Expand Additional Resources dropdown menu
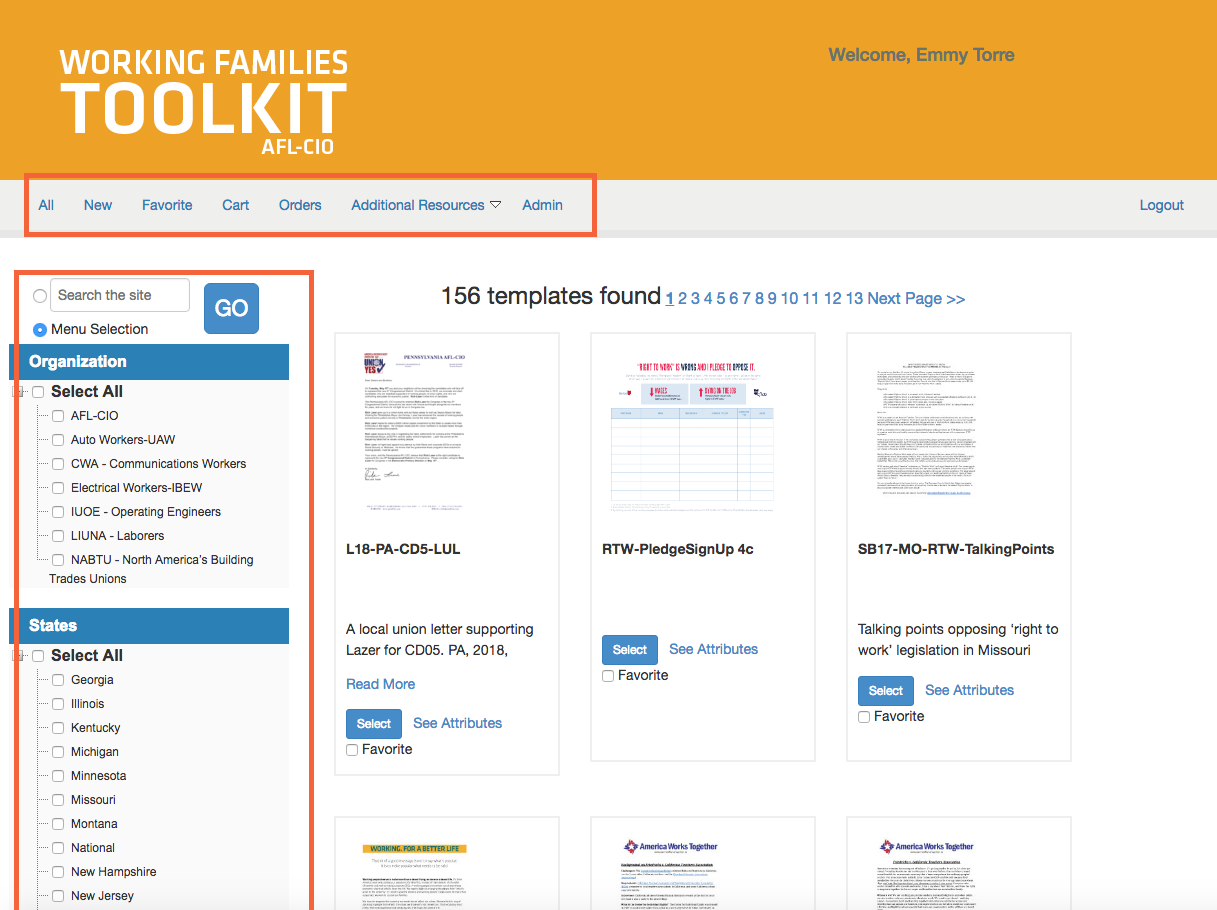Image resolution: width=1217 pixels, height=910 pixels. click(426, 205)
